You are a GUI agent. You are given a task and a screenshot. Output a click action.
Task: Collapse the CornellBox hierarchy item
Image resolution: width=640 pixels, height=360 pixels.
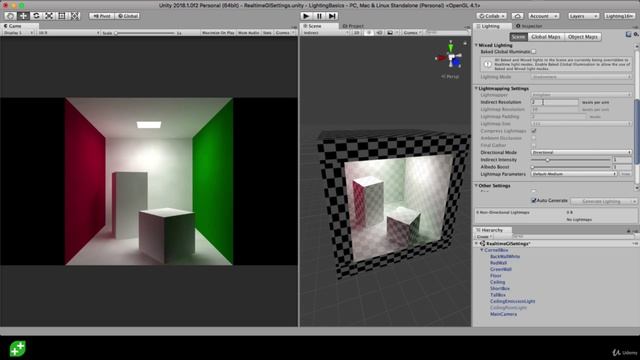[x=482, y=250]
